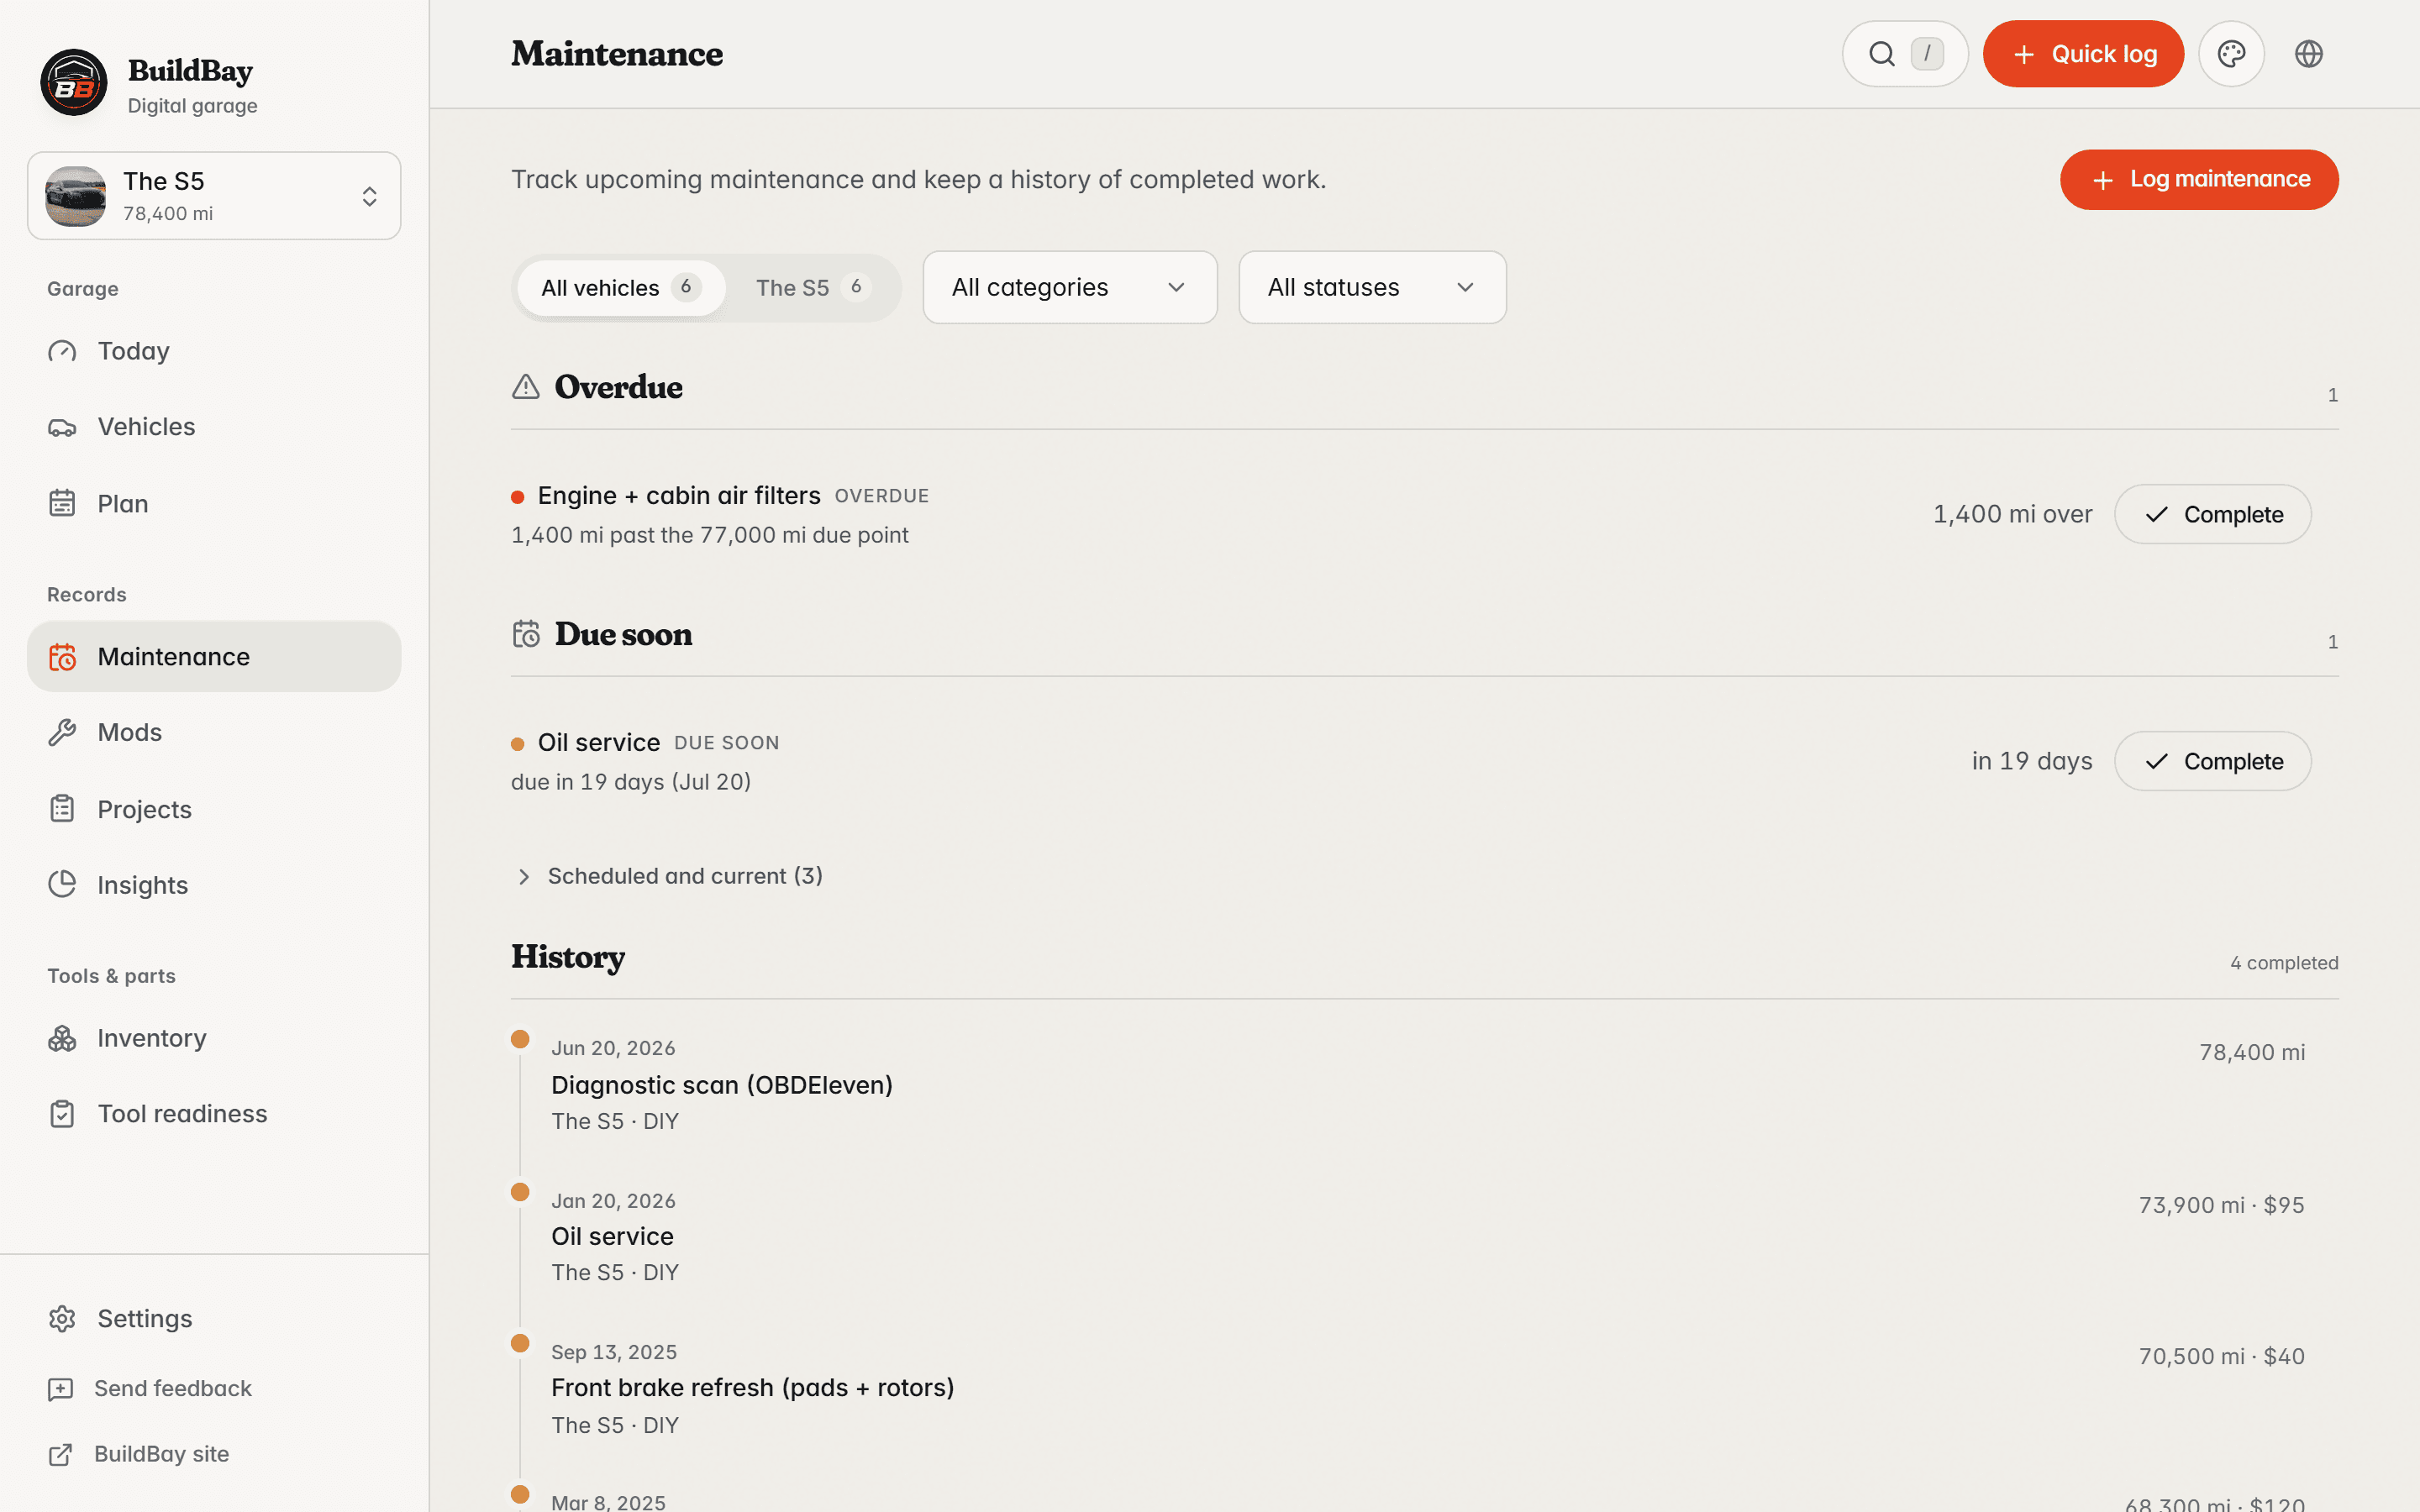2420x1512 pixels.
Task: Click the Inventory boxes icon
Action: click(x=62, y=1038)
